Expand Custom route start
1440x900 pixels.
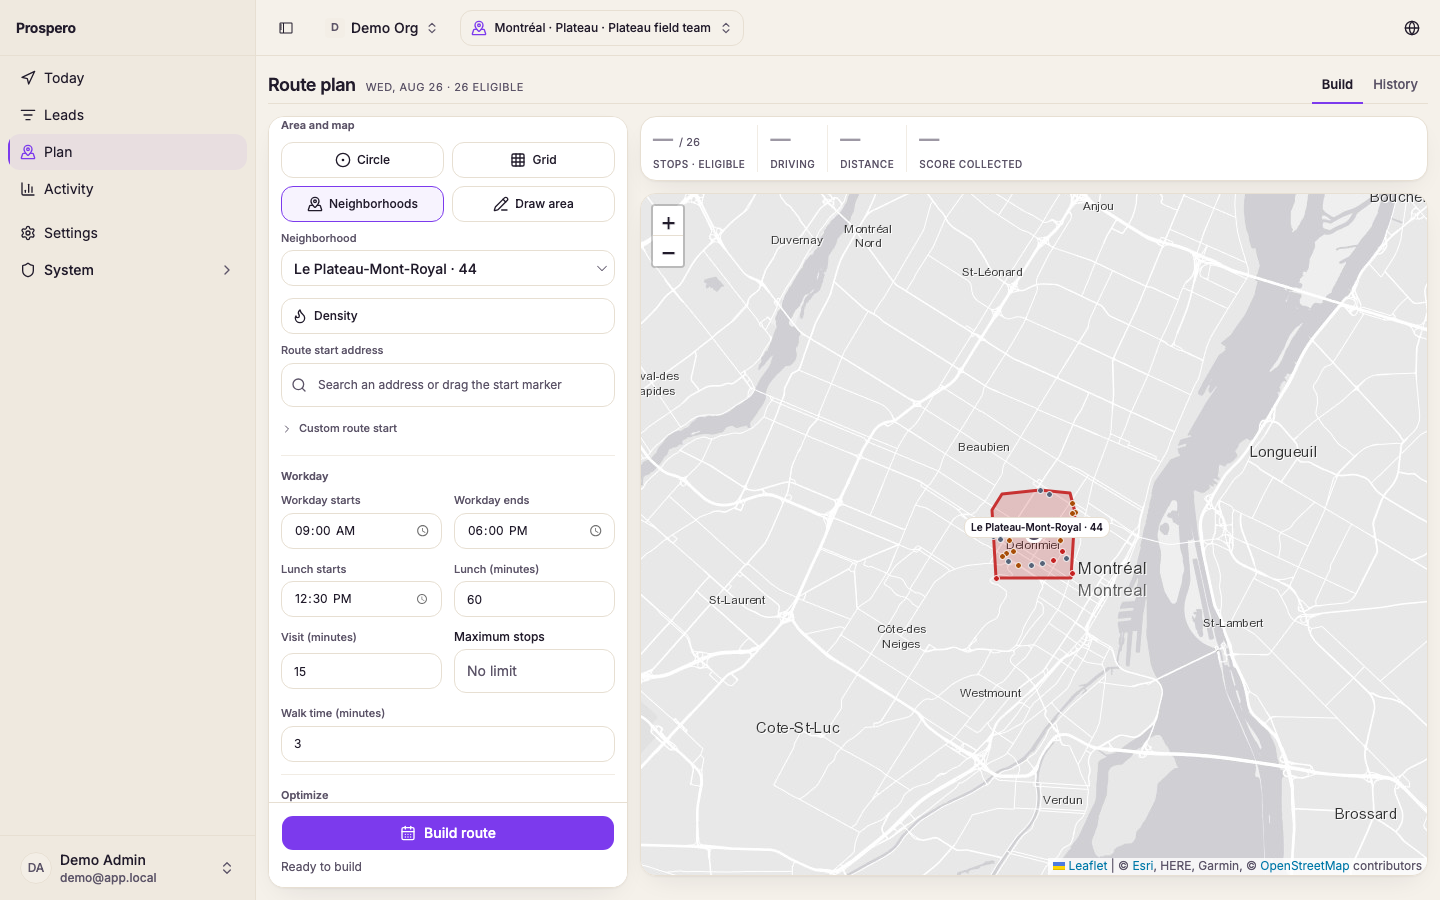(340, 428)
